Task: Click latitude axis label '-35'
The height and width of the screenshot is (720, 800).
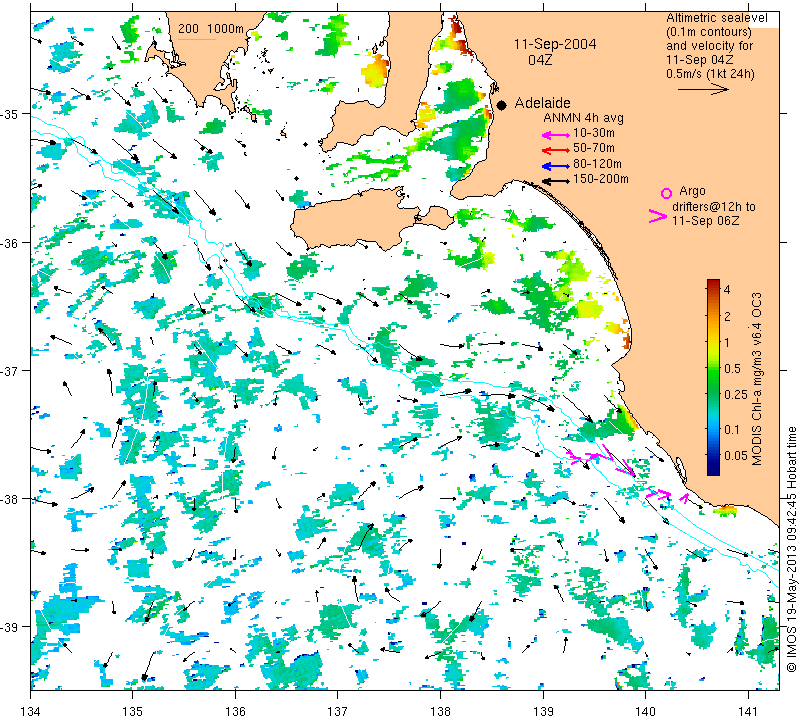Action: 8,114
